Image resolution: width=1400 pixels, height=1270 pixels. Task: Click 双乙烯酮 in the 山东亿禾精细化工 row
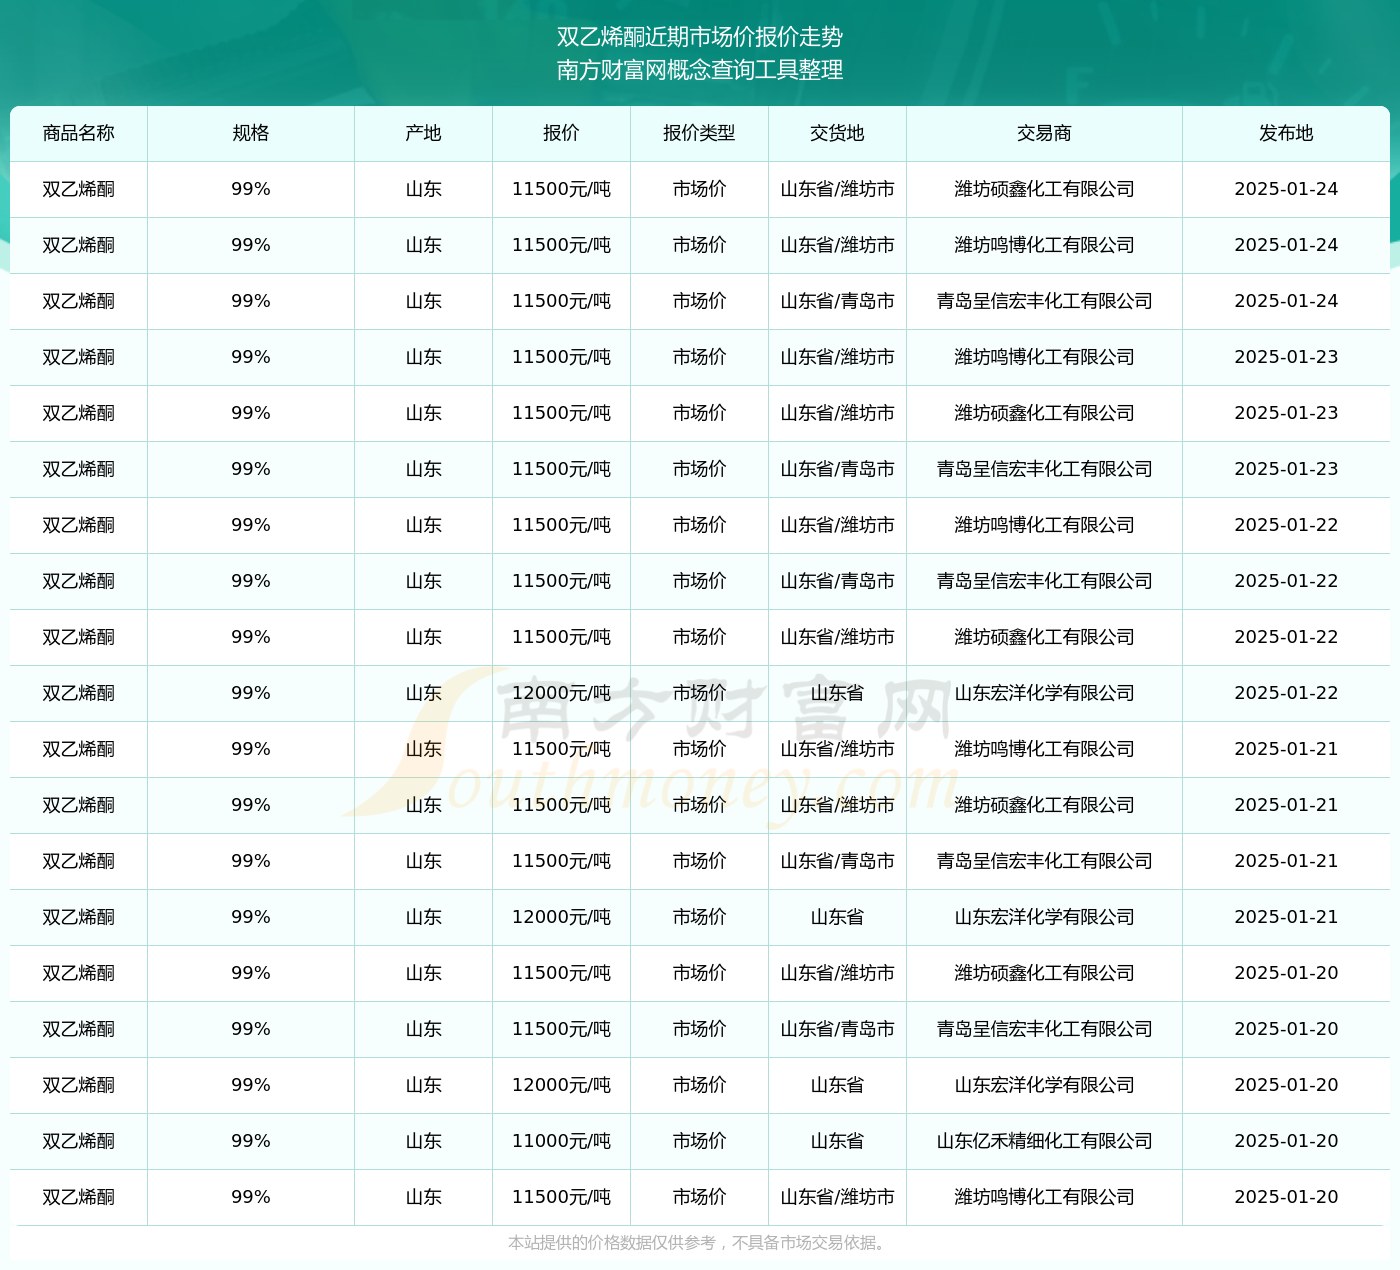79,1141
